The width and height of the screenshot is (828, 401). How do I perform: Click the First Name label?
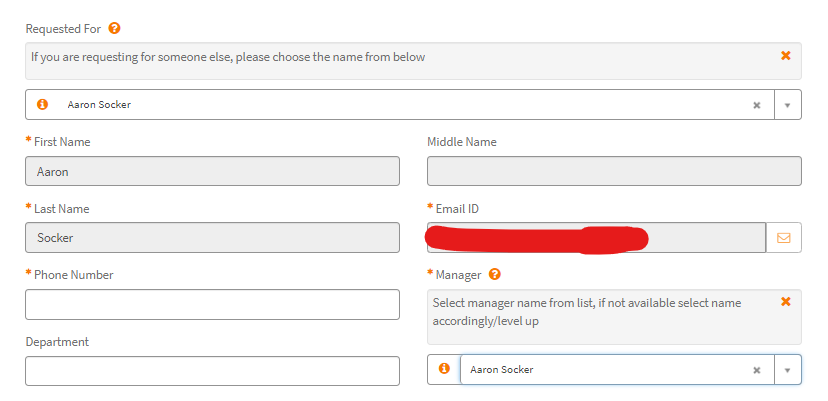[x=62, y=142]
